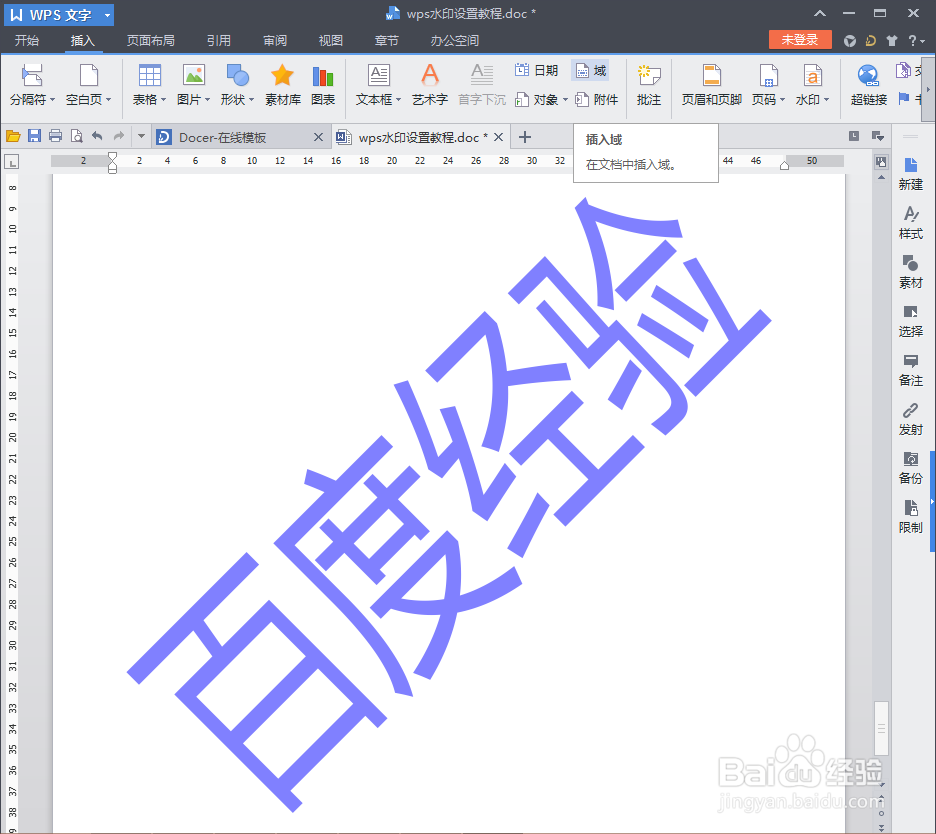The image size is (936, 834).
Task: Open header and footer (页眉和页脚)
Action: (x=712, y=85)
